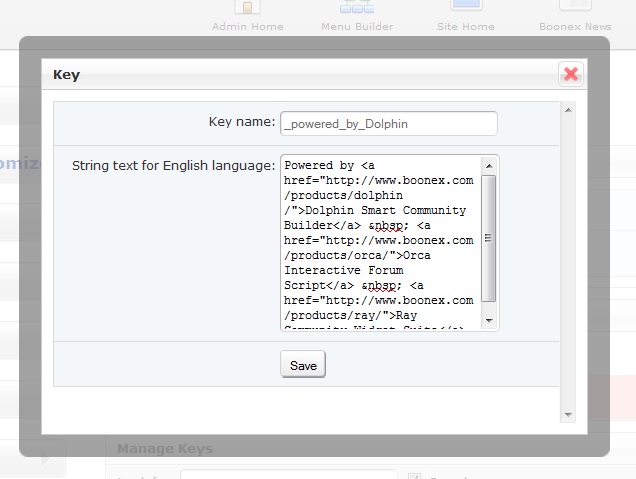Close the Key dialog with red X
Viewport: 636px width, 479px height.
click(571, 74)
